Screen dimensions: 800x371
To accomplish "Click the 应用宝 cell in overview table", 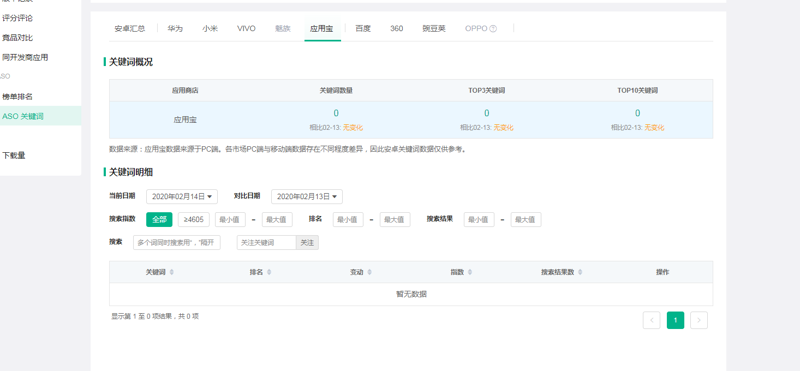I will click(x=185, y=120).
